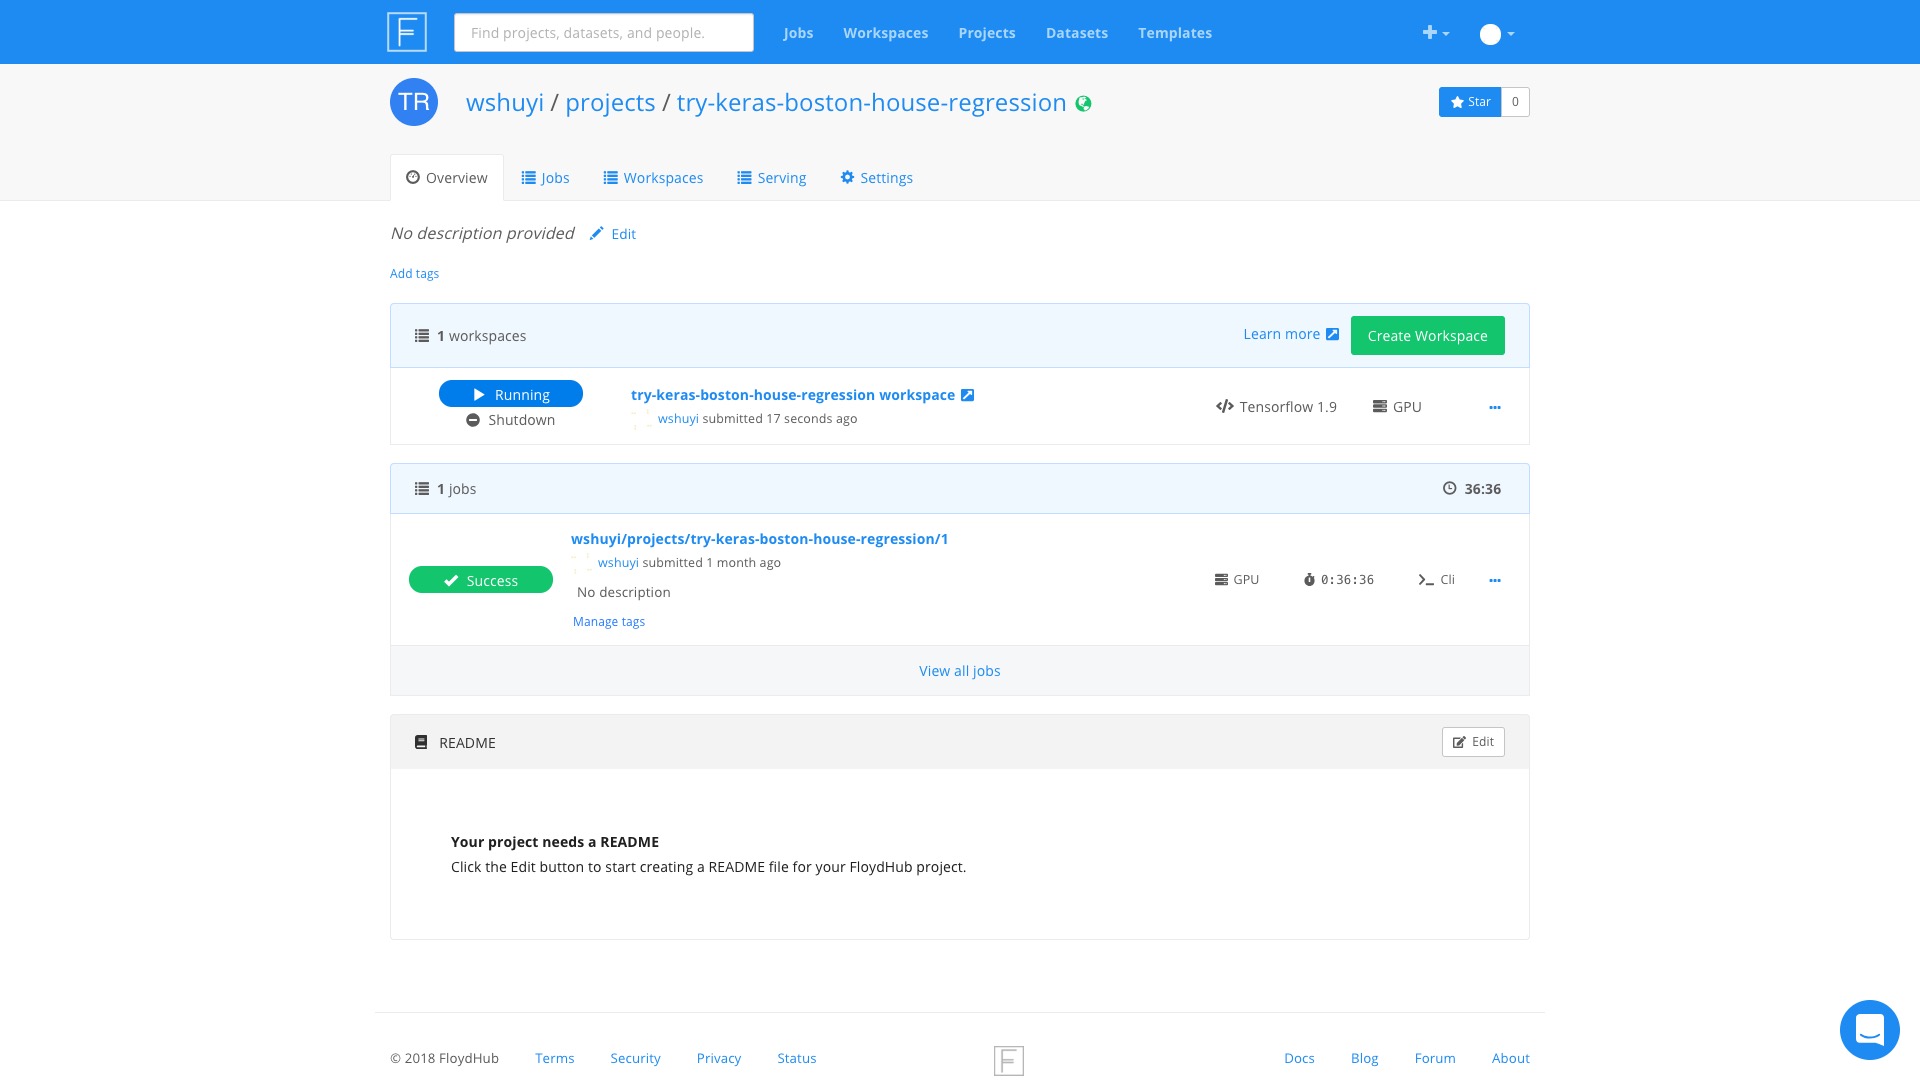The width and height of the screenshot is (1920, 1080).
Task: Open user avatar account dropdown
Action: [1496, 34]
